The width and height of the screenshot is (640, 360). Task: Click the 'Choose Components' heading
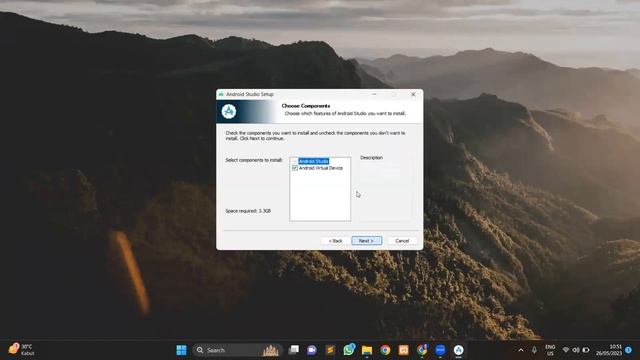click(x=306, y=106)
